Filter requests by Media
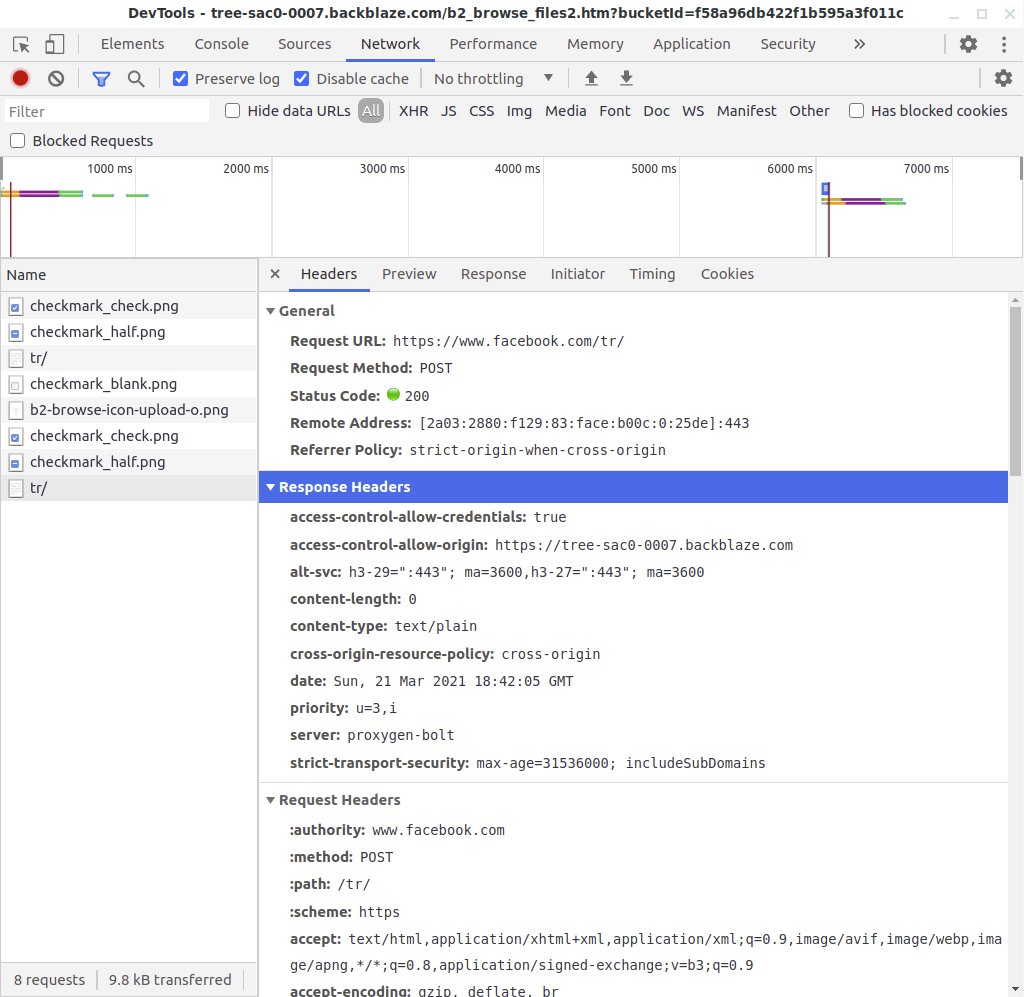 click(x=566, y=111)
